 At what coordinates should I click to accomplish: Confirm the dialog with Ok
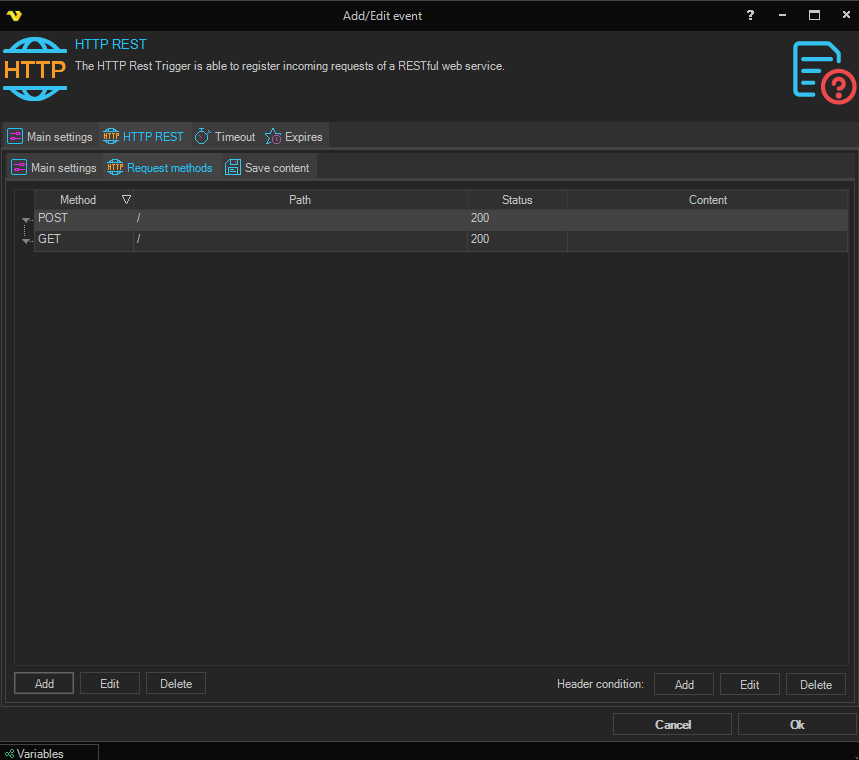[796, 724]
